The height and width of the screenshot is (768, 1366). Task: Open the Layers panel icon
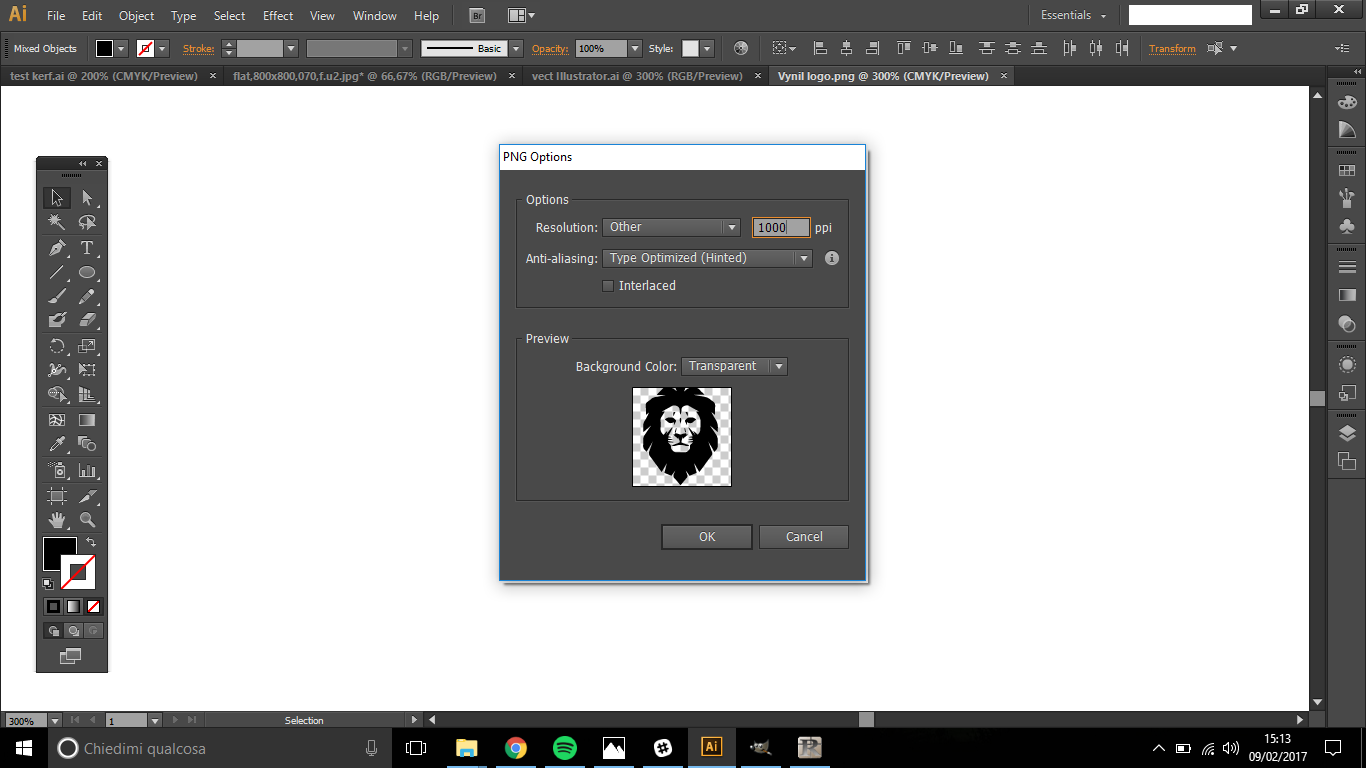[1347, 433]
